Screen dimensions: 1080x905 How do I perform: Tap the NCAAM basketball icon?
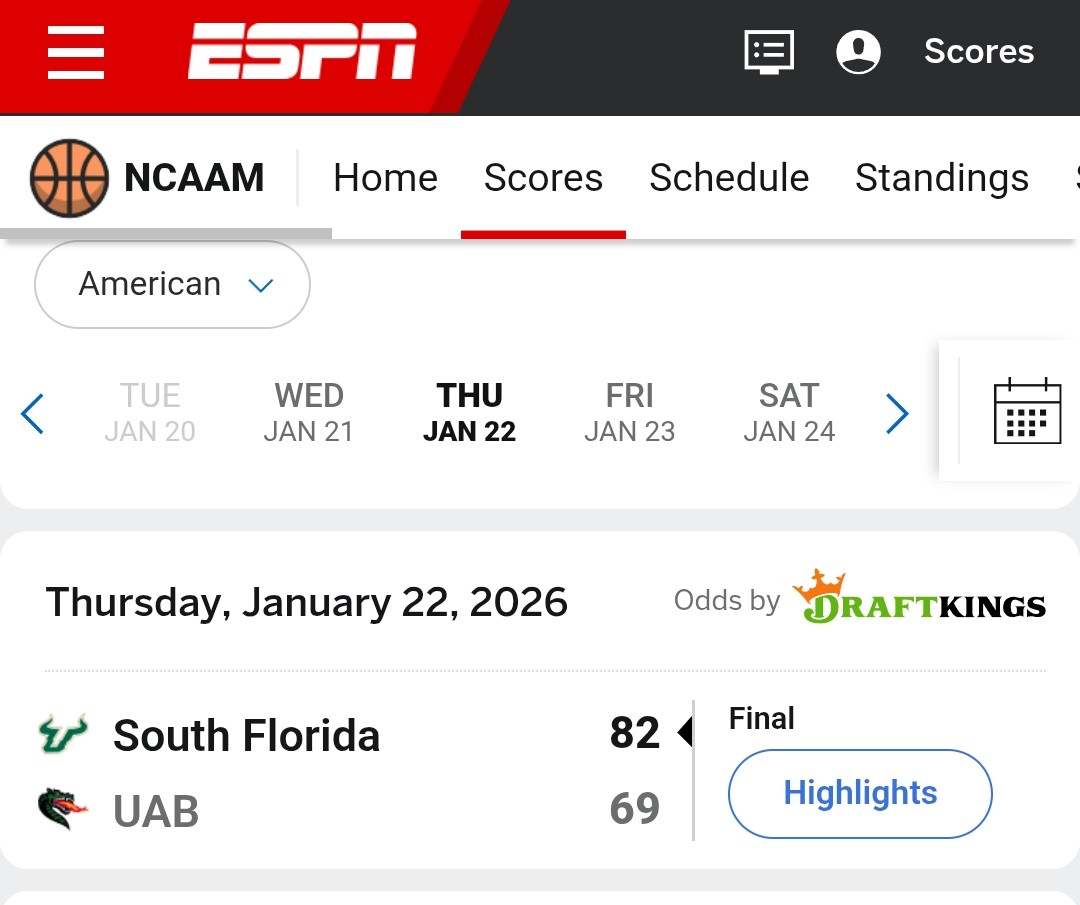68,178
